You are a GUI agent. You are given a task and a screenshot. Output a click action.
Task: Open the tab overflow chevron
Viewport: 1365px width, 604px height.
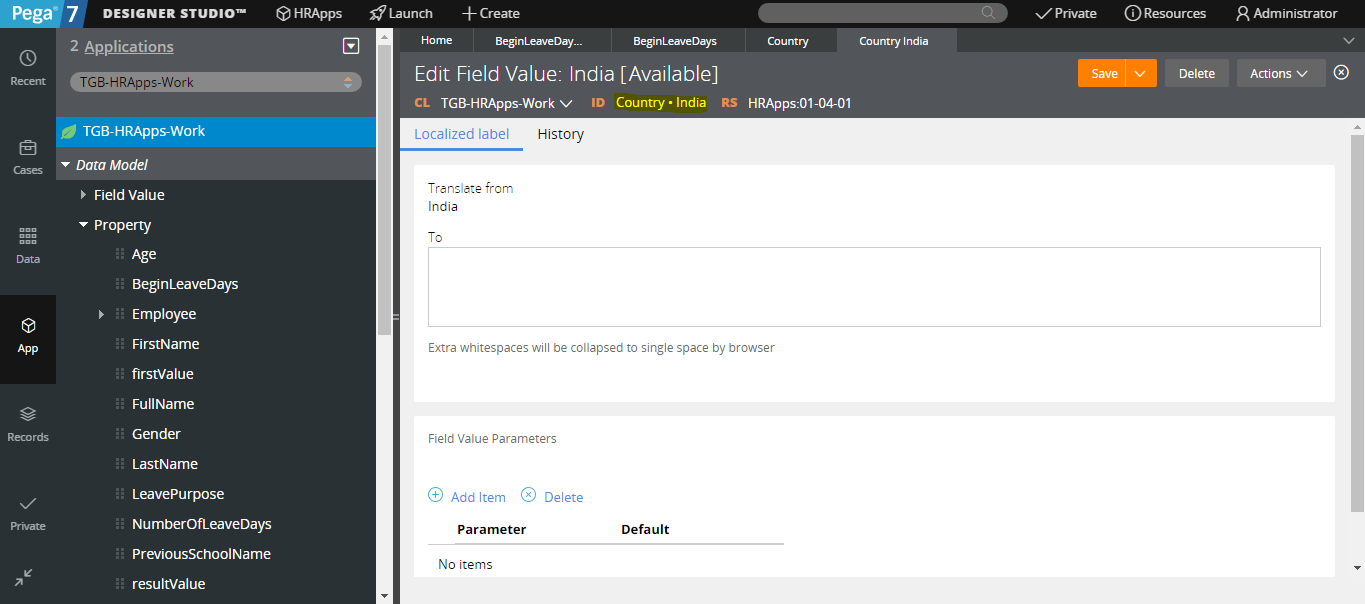[x=1347, y=40]
